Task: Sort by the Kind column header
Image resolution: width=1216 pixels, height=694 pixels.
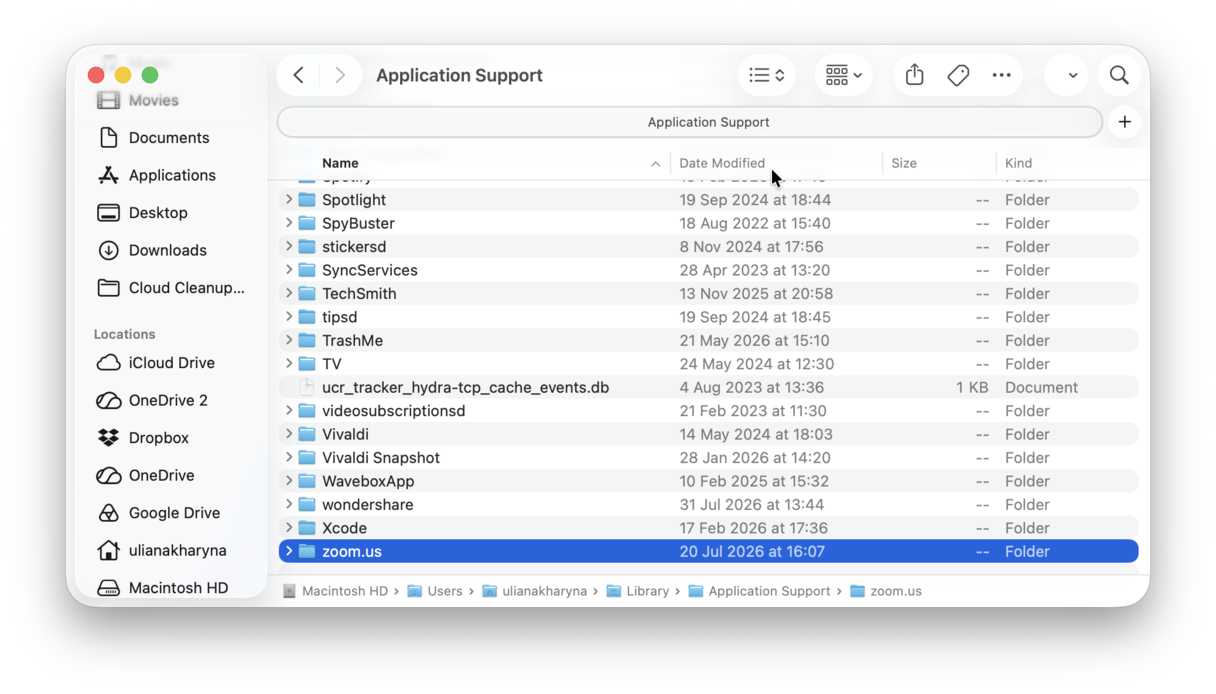Action: pyautogui.click(x=1018, y=163)
